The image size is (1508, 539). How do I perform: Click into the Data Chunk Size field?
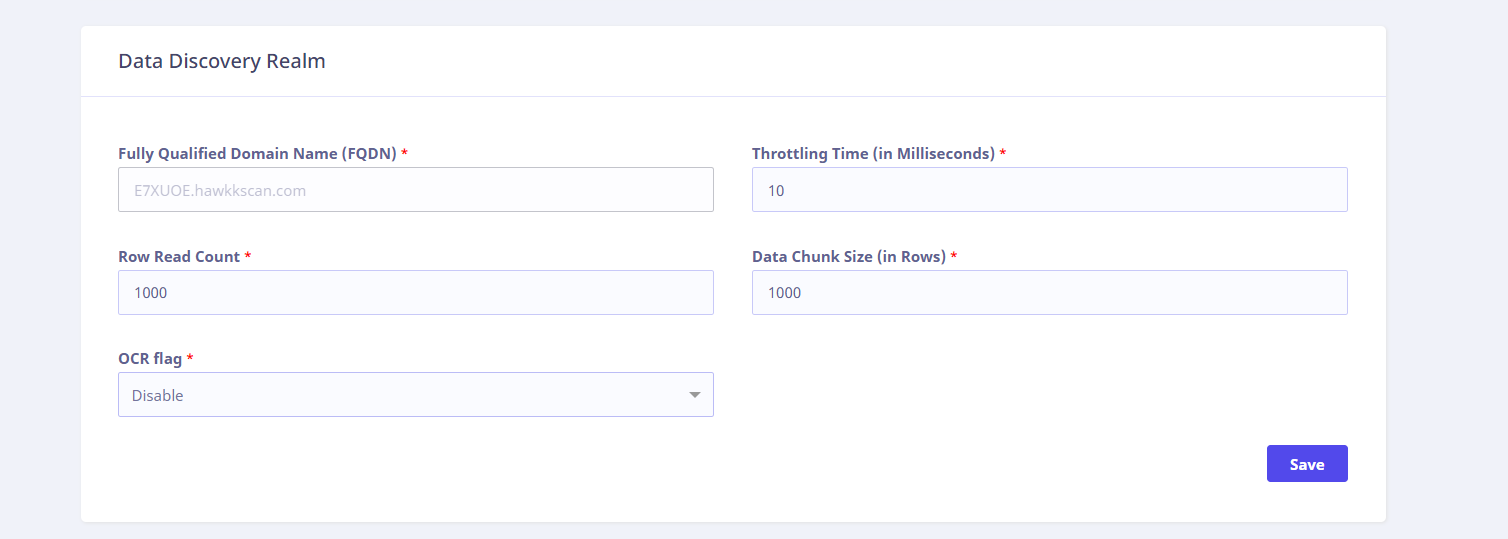coord(1049,292)
